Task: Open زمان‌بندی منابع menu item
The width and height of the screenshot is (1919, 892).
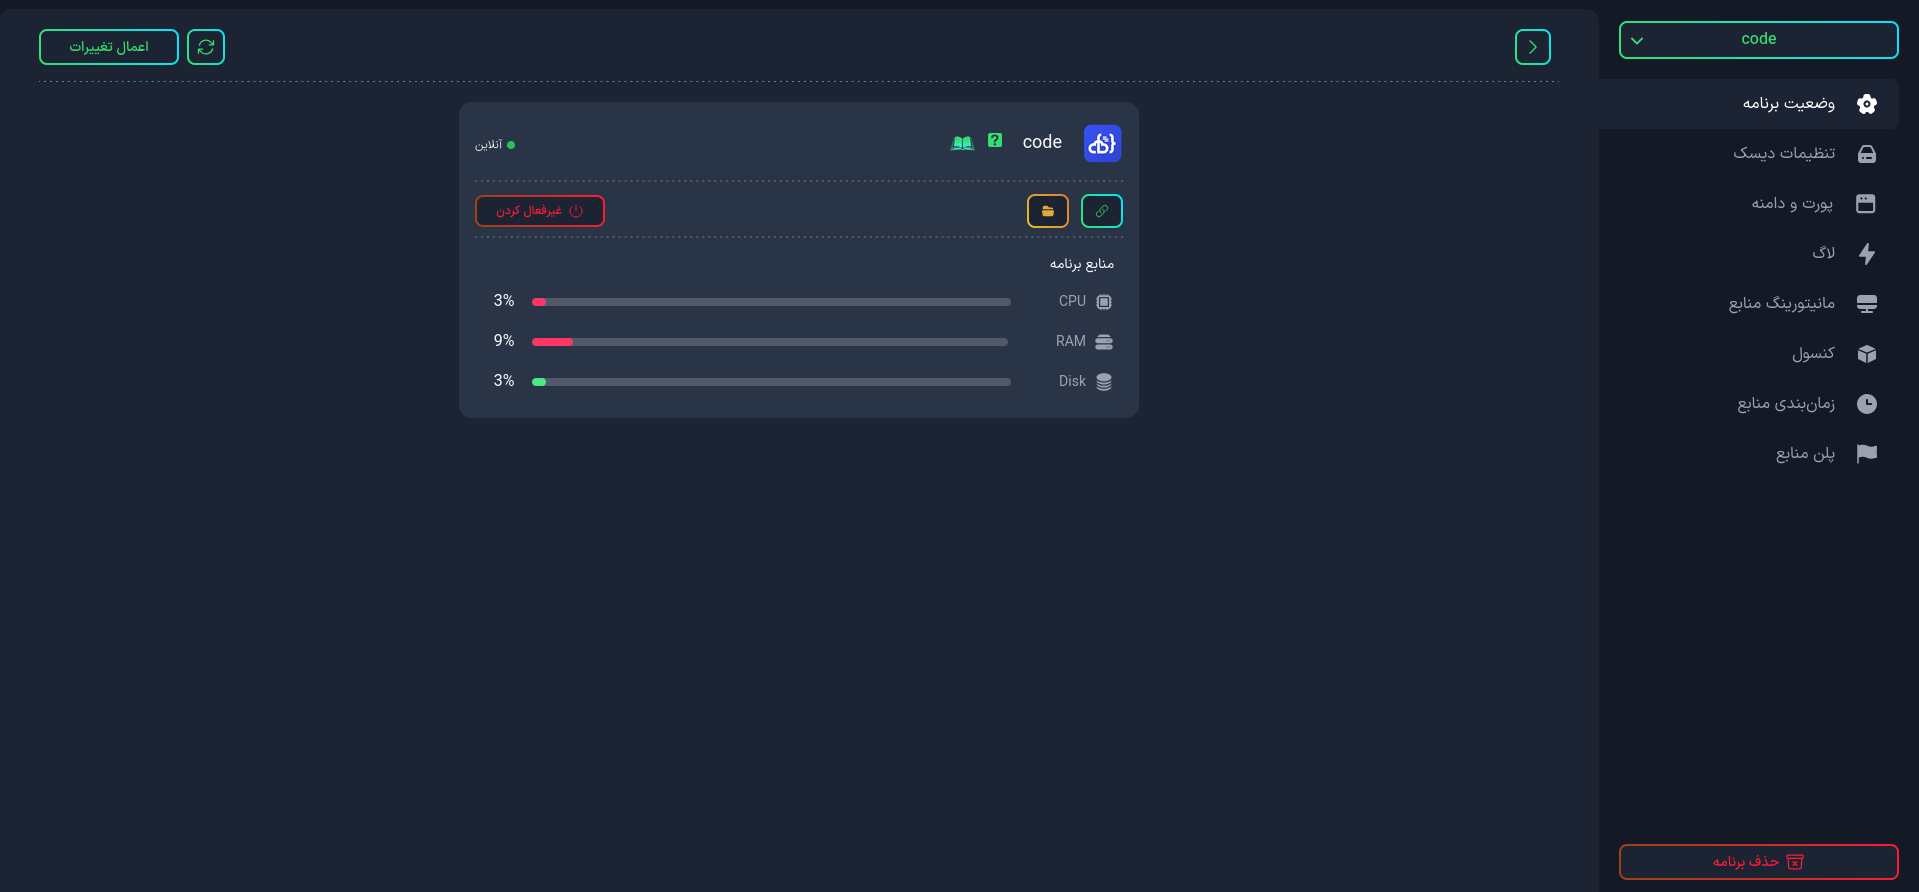Action: tap(1748, 404)
